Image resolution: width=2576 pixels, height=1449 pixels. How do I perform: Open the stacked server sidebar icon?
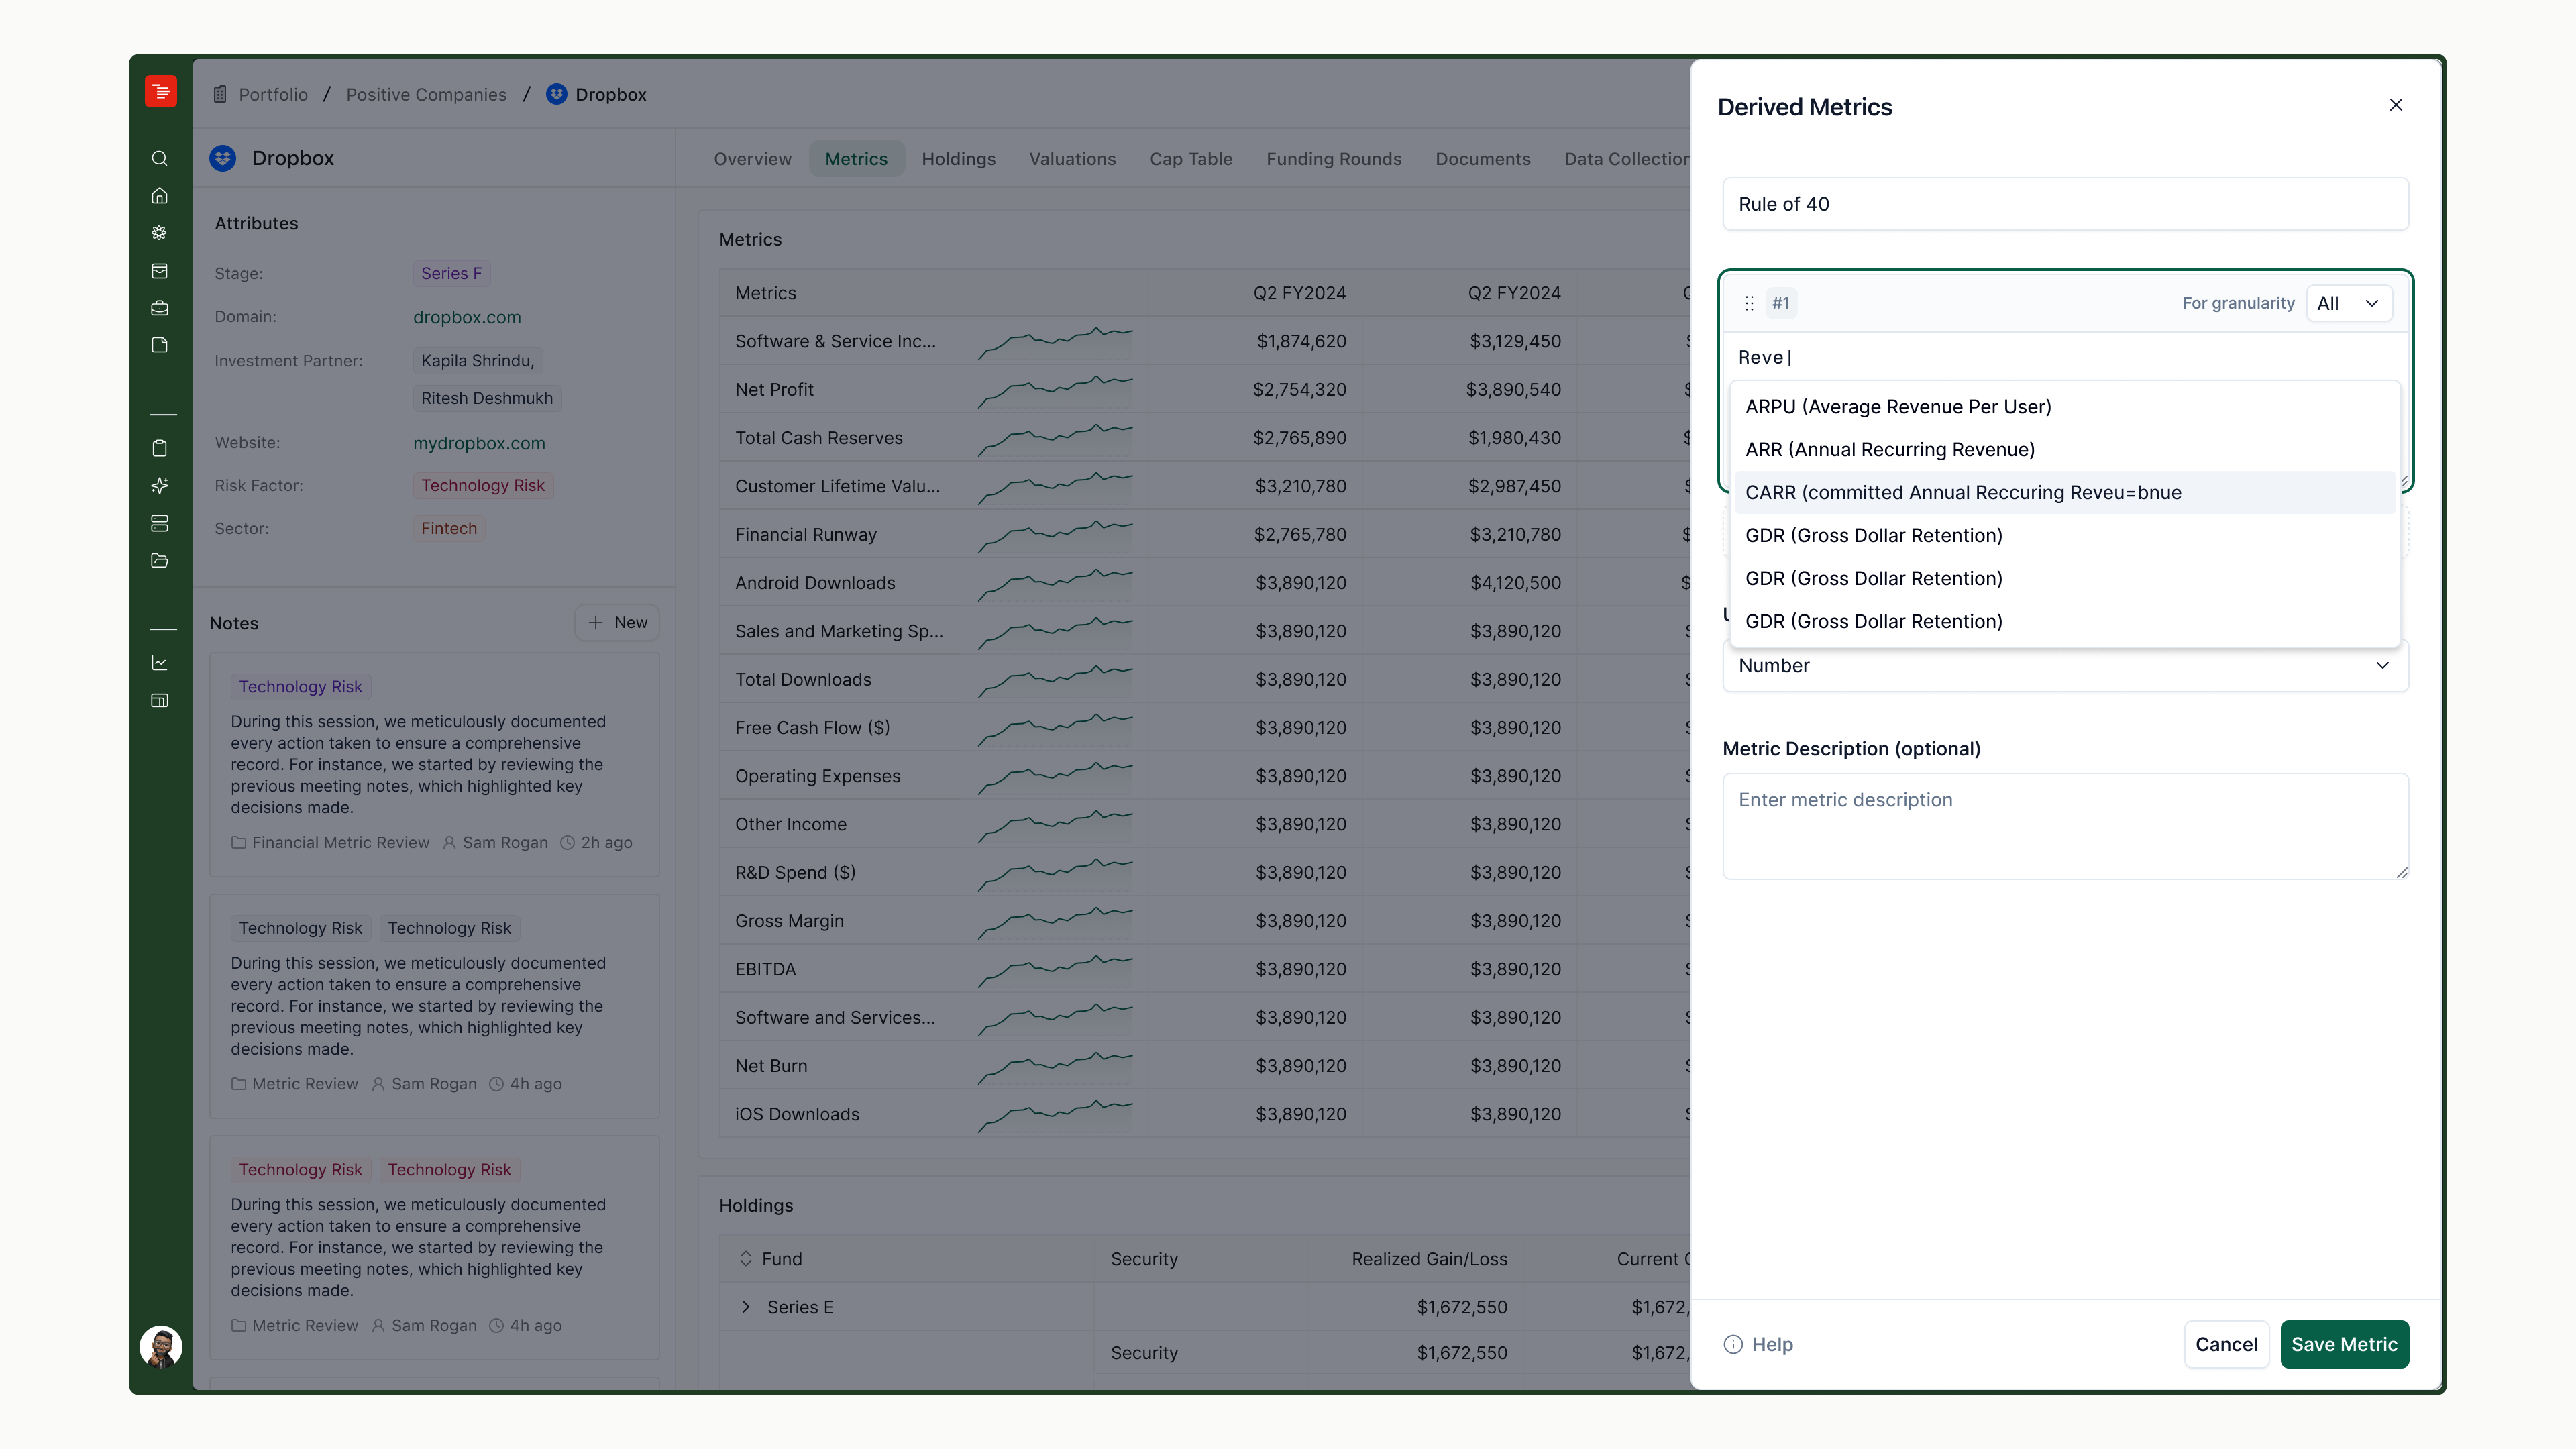160,523
